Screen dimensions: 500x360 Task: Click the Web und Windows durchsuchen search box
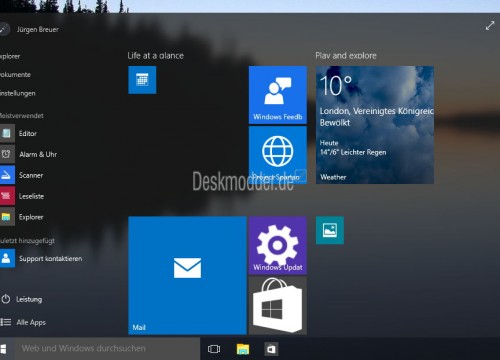click(107, 349)
